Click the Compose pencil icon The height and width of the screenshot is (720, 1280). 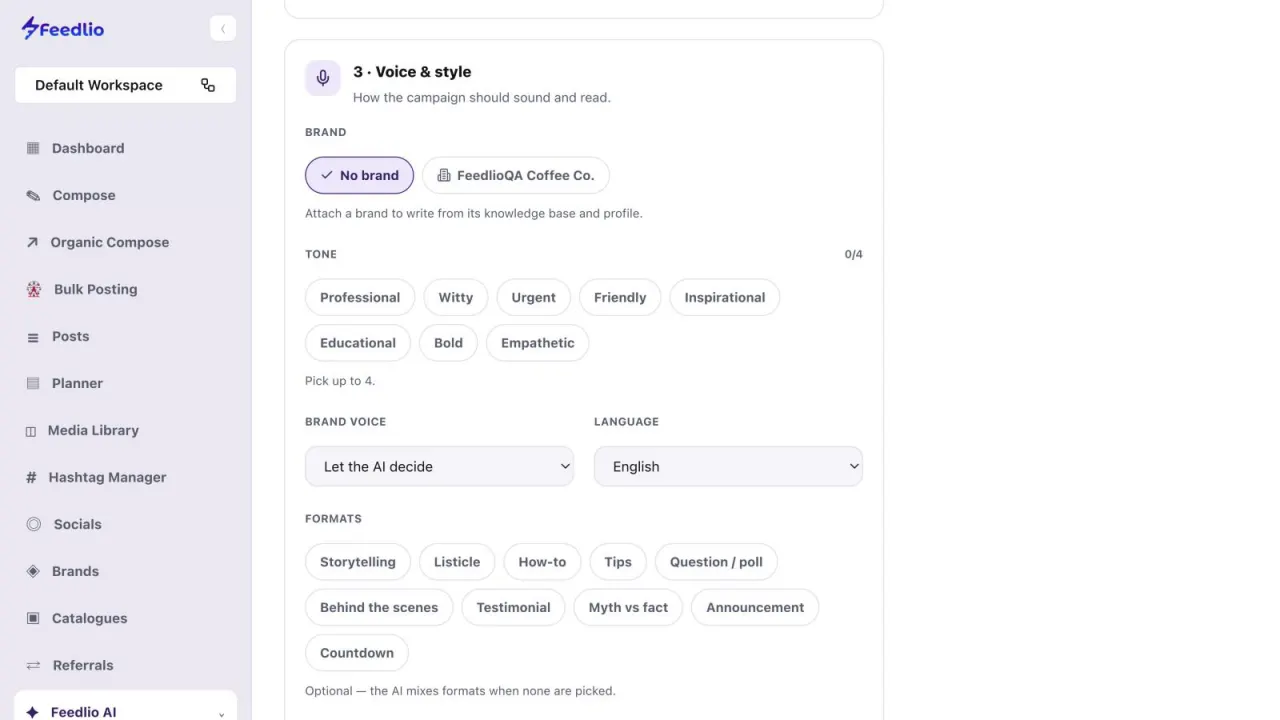click(33, 195)
